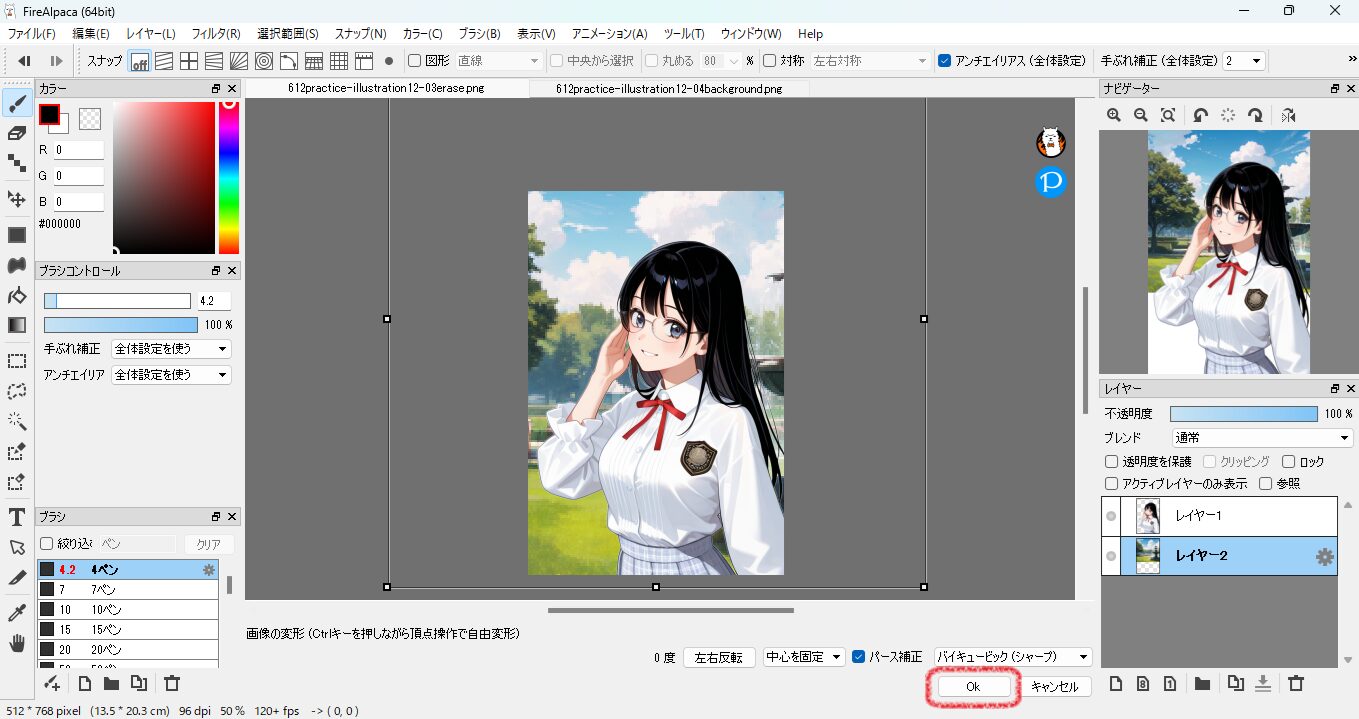The image size is (1359, 719).
Task: Open the layer settings gear on レイヤー2
Action: [1325, 557]
